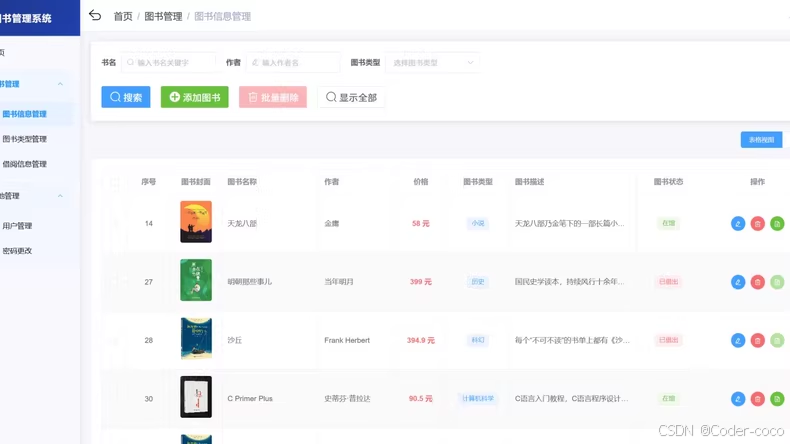Open 借阅信息管理 in the sidebar
790x444 pixels.
25,164
